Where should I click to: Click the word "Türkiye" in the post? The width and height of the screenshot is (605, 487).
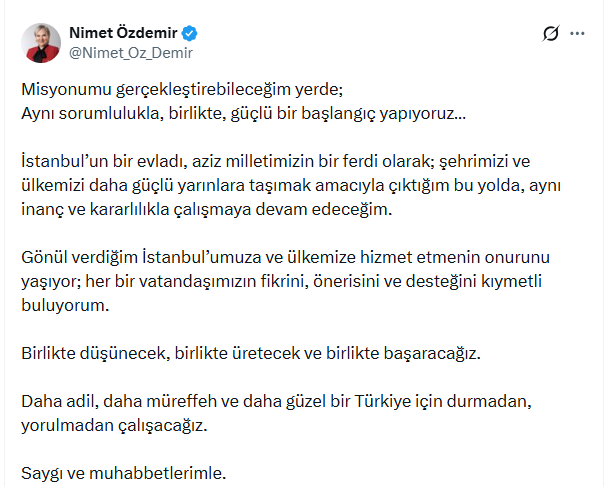pyautogui.click(x=382, y=401)
